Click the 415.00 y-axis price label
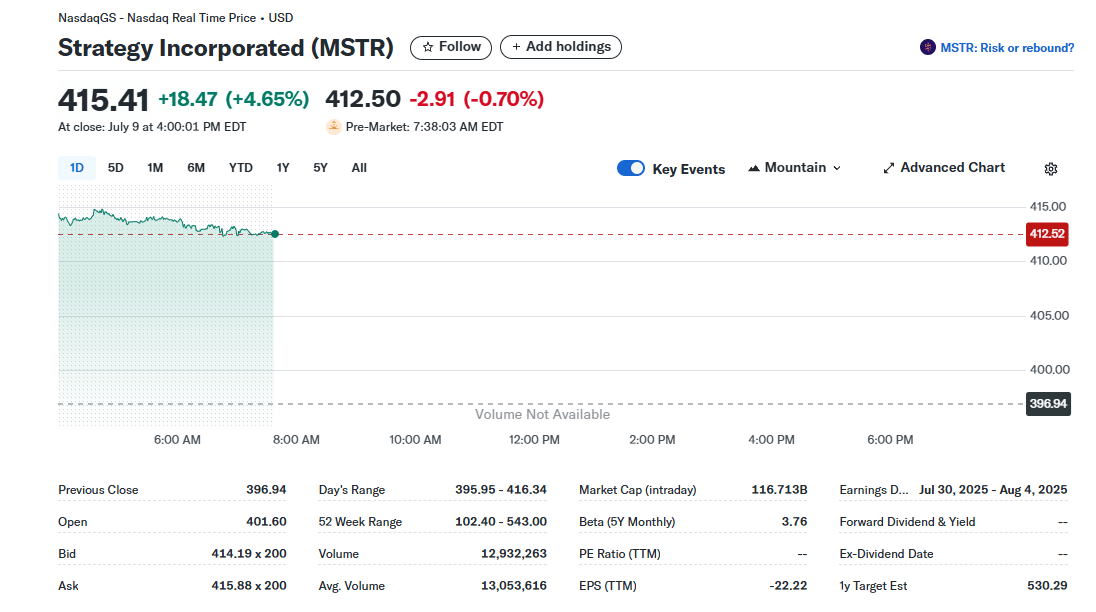The width and height of the screenshot is (1096, 612). tap(1048, 207)
